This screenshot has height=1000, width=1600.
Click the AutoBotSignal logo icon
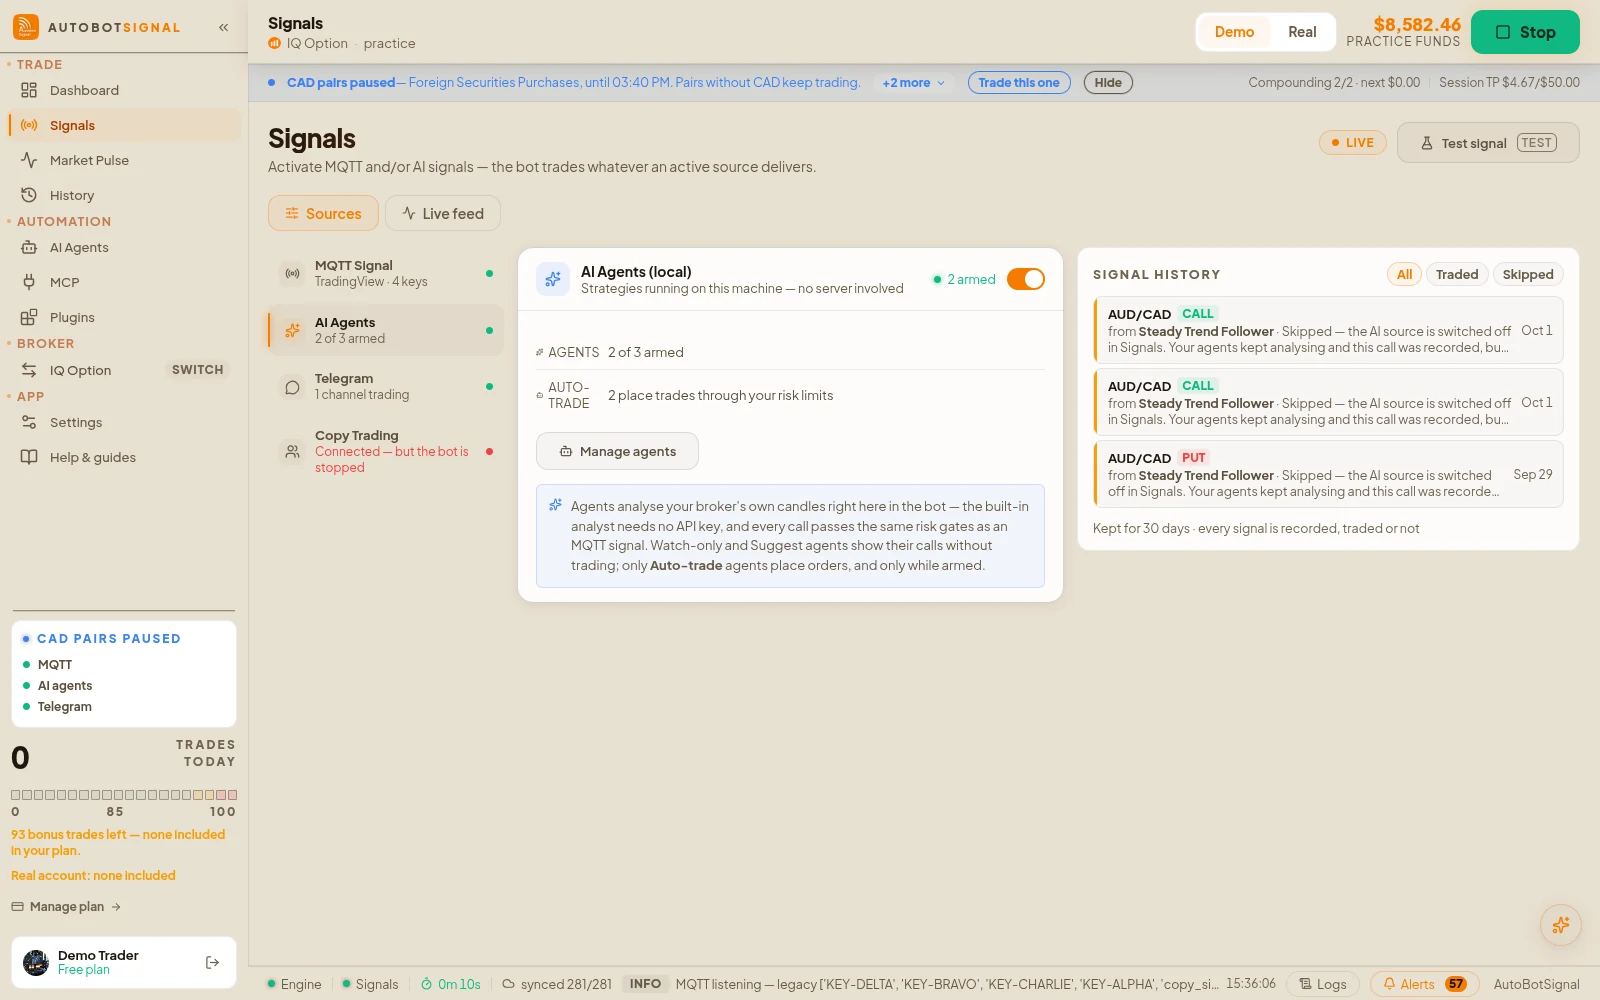coord(26,27)
